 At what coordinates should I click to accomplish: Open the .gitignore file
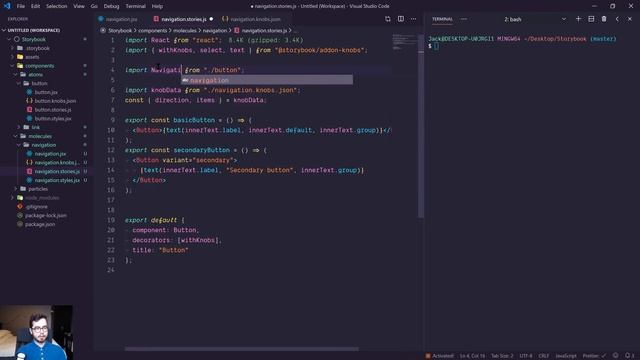pyautogui.click(x=36, y=207)
